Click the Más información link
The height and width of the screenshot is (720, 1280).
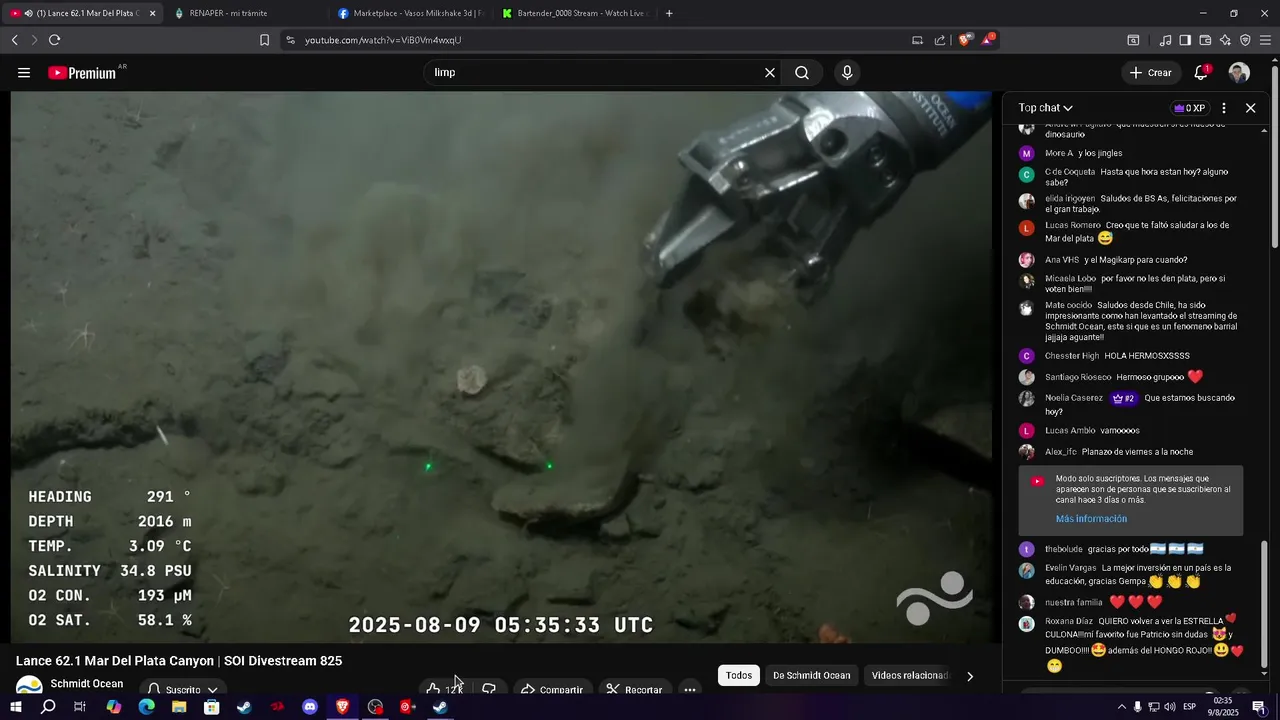pos(1091,519)
